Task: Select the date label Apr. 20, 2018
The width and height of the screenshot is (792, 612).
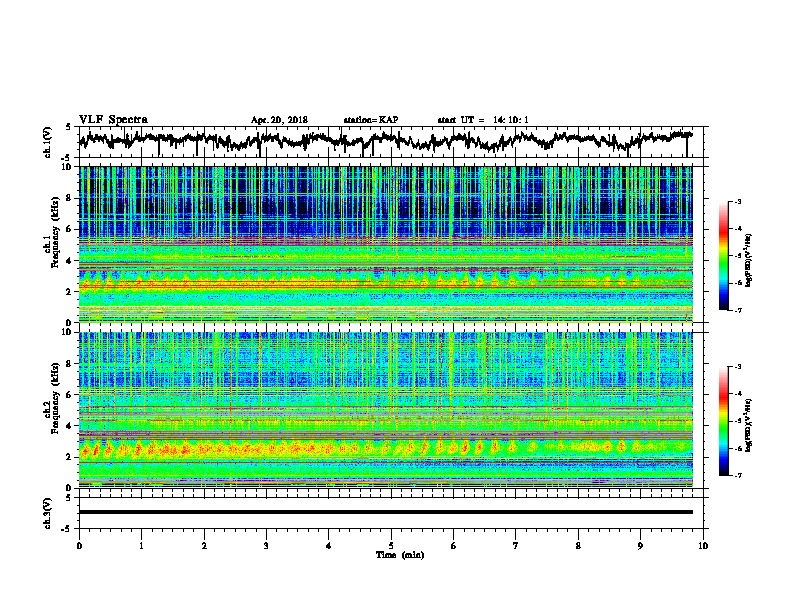Action: (x=279, y=120)
